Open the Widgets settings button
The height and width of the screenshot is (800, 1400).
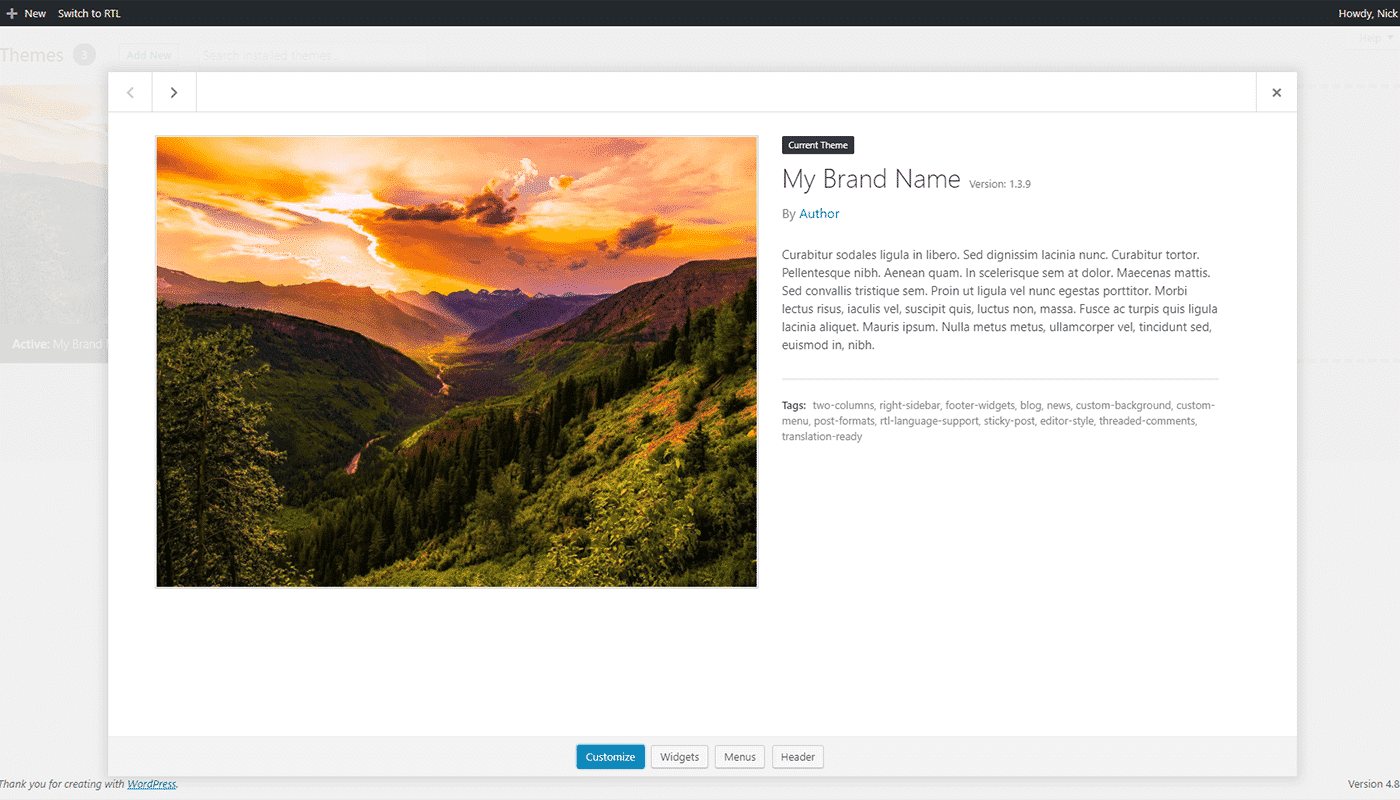(680, 757)
